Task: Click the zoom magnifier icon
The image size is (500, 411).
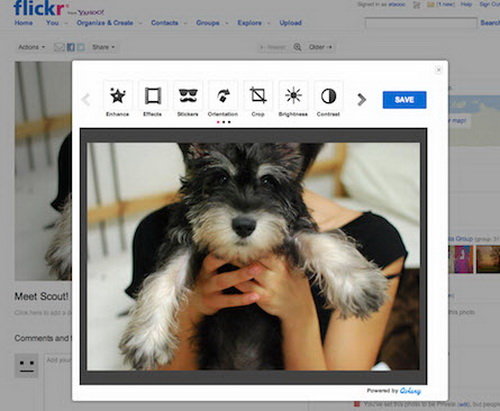Action: (x=297, y=47)
